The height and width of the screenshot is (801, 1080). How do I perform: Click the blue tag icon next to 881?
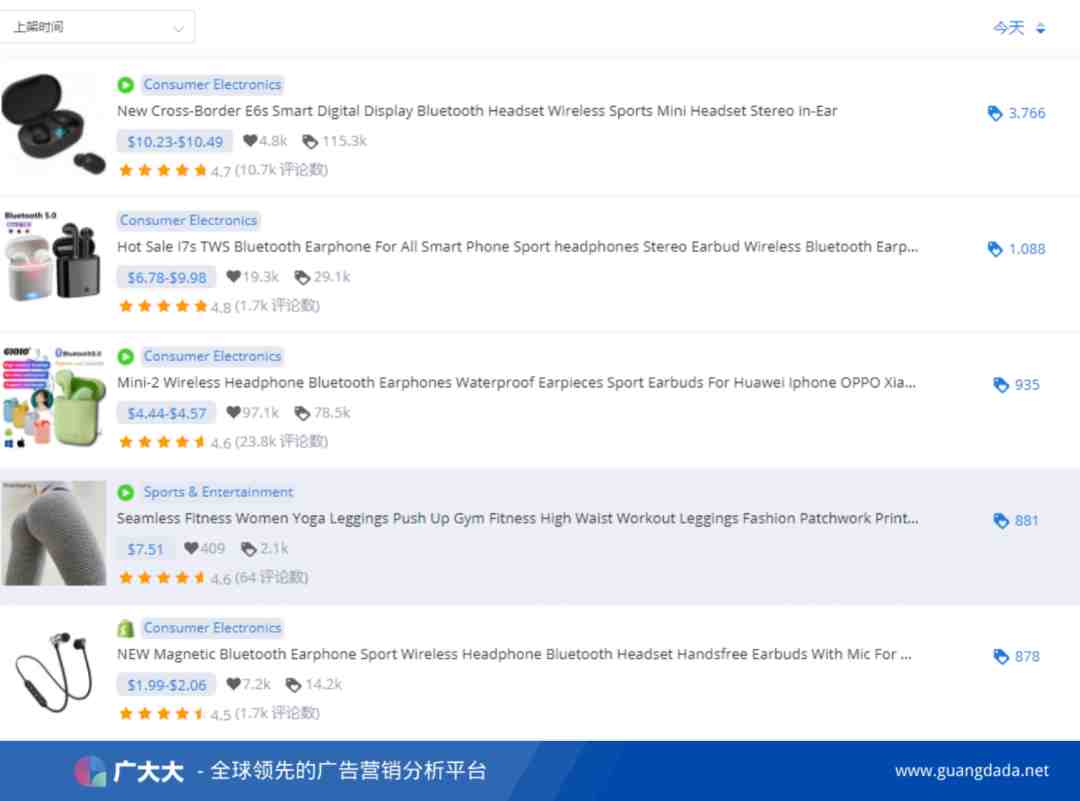pyautogui.click(x=1001, y=520)
